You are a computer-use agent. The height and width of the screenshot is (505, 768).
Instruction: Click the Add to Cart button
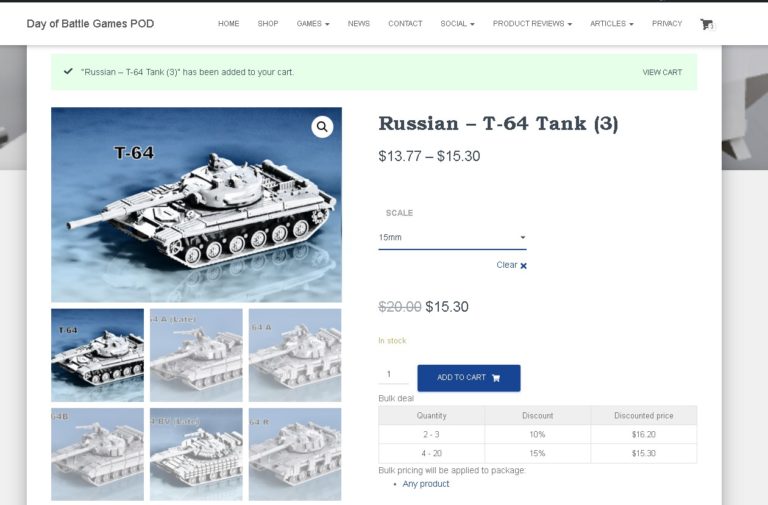point(469,378)
